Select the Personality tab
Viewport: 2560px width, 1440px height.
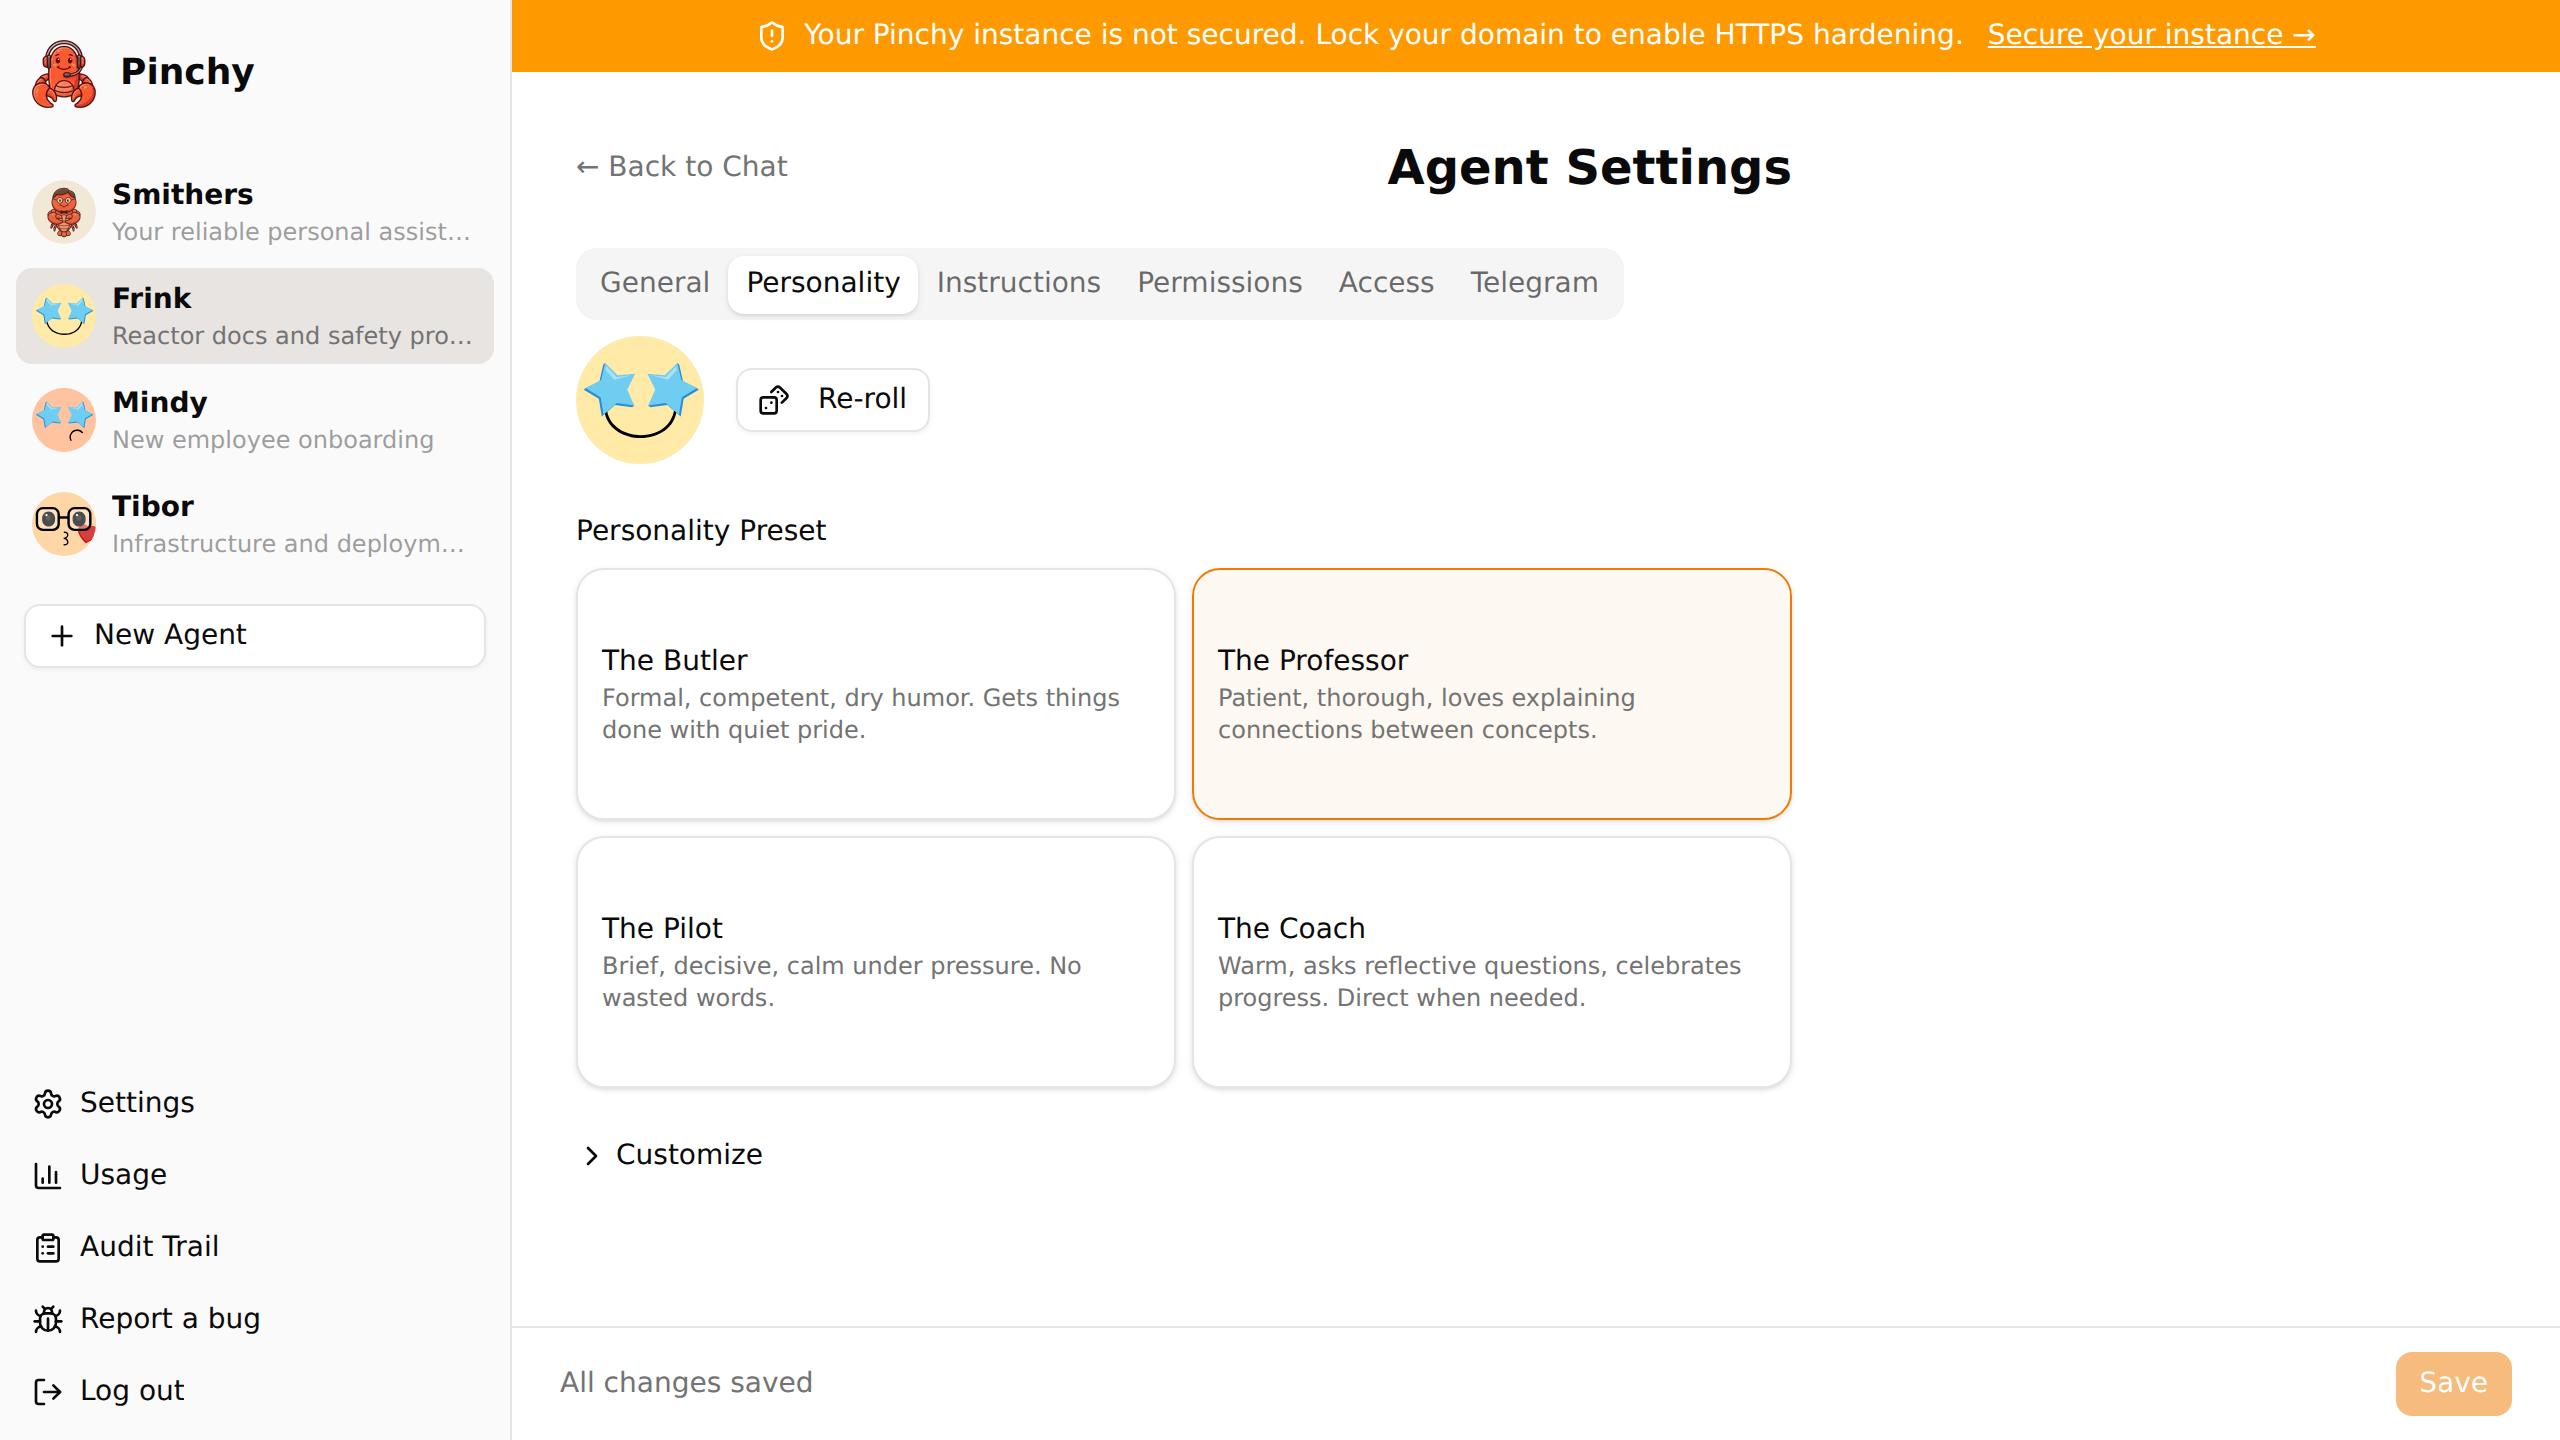pyautogui.click(x=823, y=284)
